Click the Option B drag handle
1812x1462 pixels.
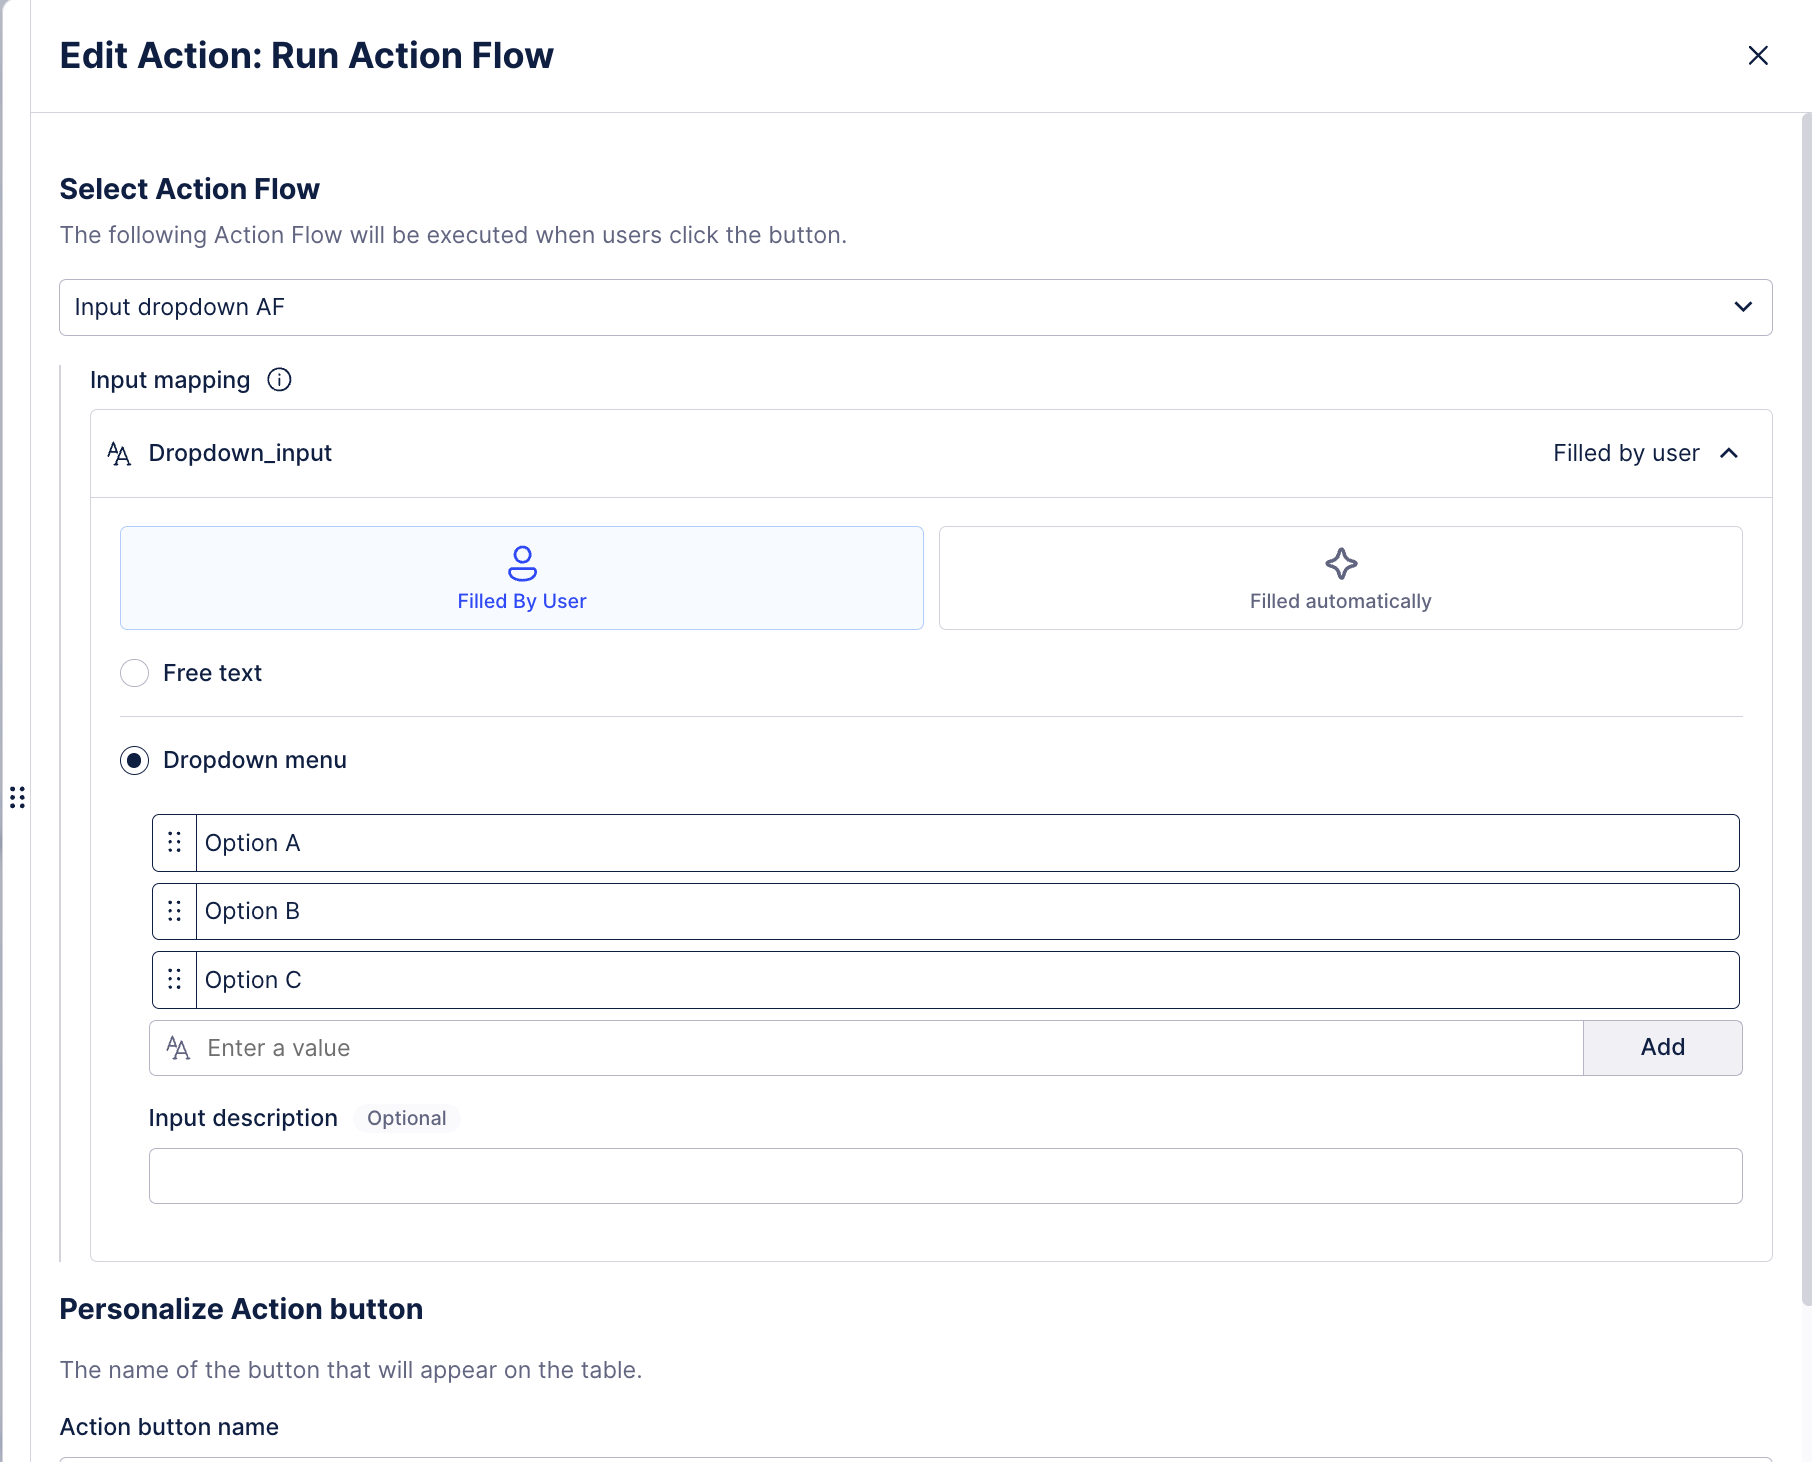coord(175,911)
